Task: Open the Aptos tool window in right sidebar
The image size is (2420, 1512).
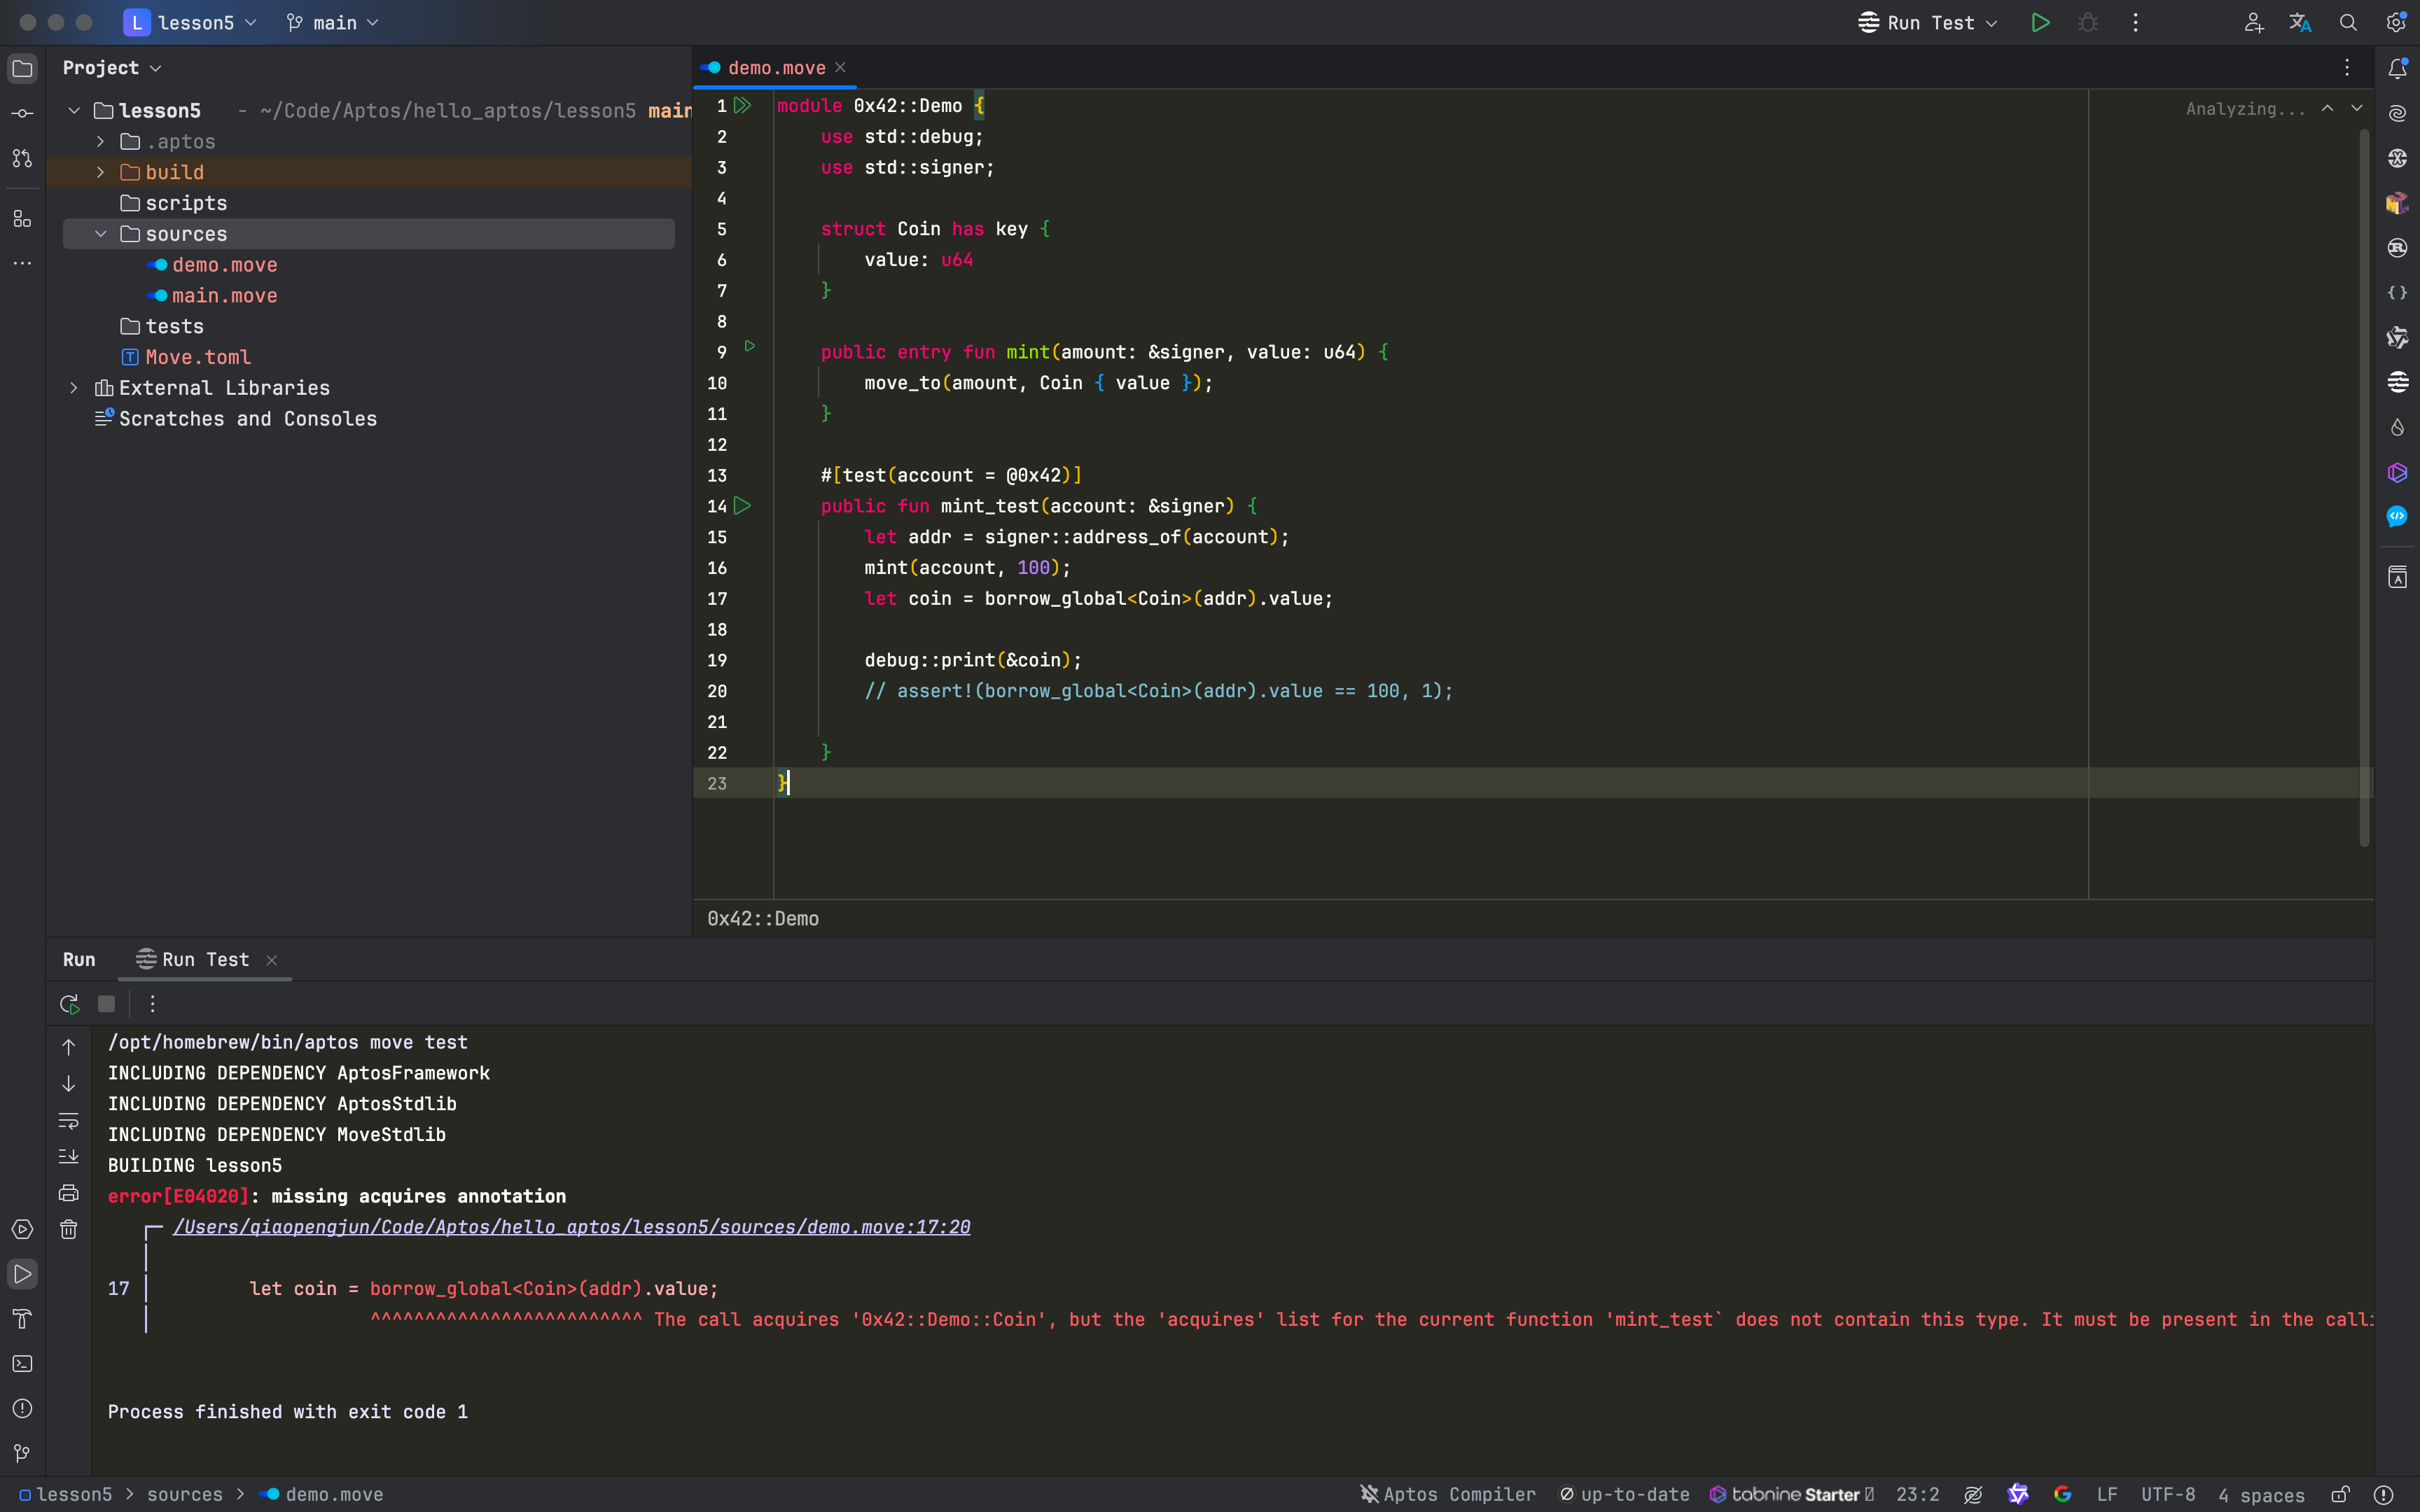Action: click(2397, 382)
